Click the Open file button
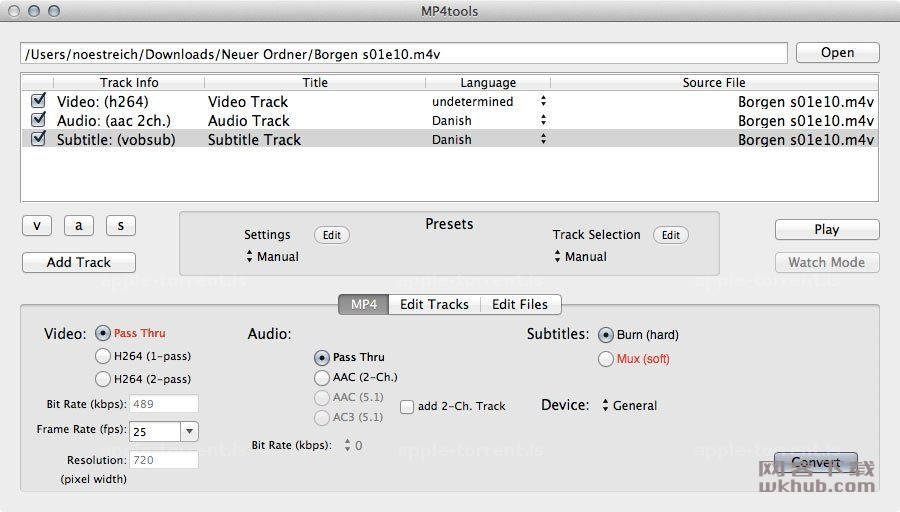 pos(837,53)
